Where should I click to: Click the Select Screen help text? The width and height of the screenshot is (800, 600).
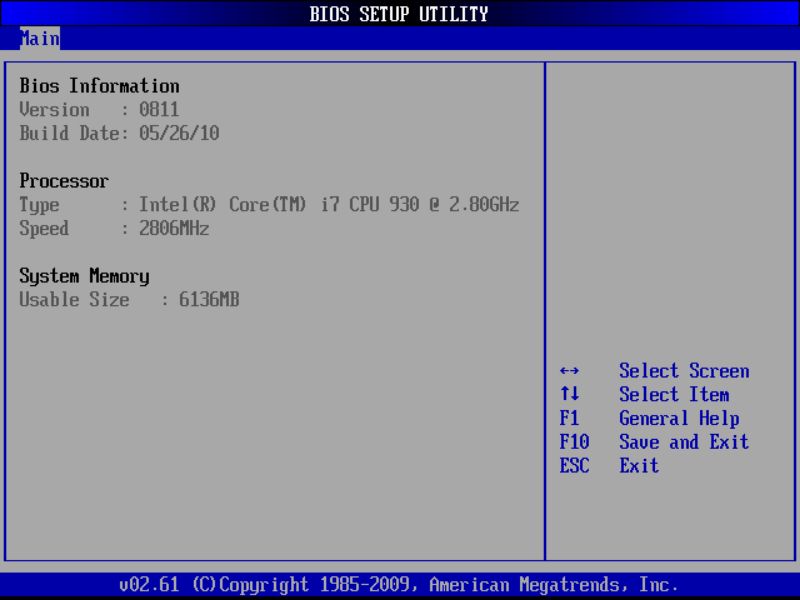click(685, 371)
